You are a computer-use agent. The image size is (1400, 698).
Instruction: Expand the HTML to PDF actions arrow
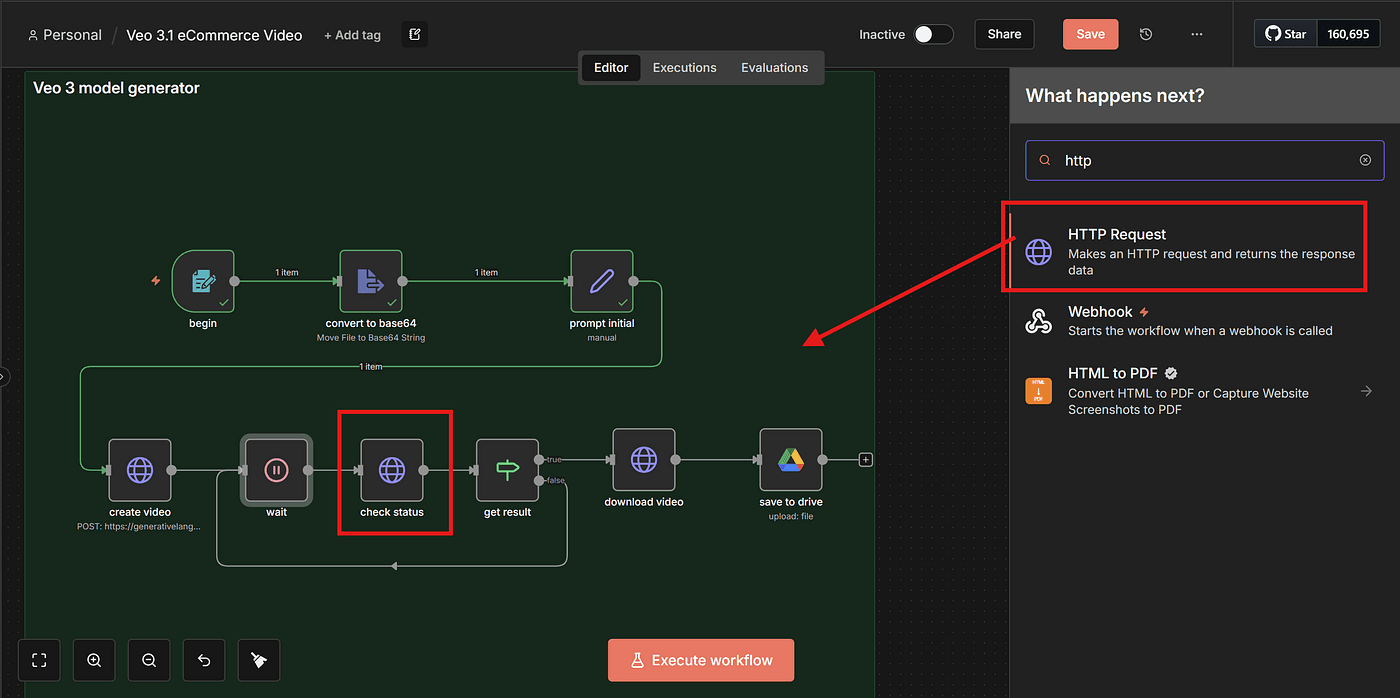click(x=1366, y=391)
